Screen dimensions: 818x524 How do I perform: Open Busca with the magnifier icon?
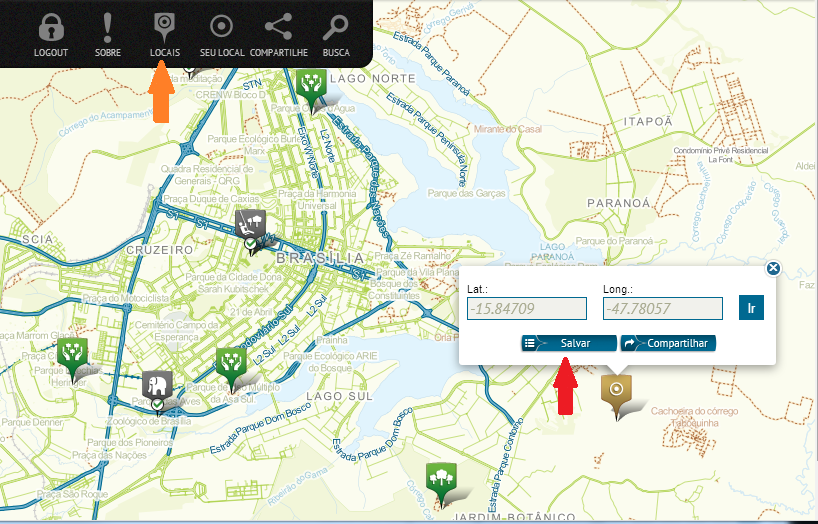336,27
